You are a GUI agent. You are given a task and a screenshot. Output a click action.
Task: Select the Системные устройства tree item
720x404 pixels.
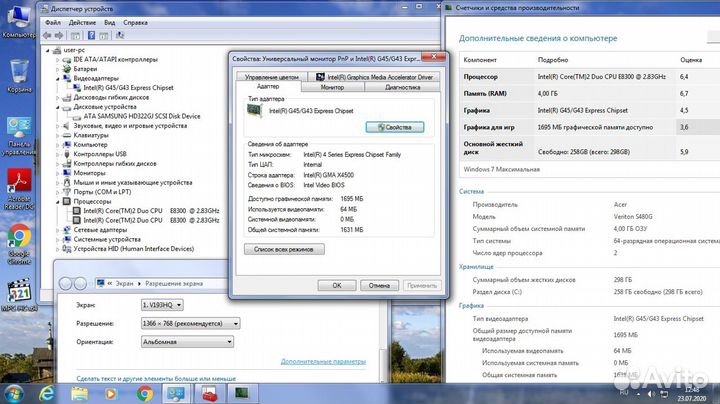107,239
